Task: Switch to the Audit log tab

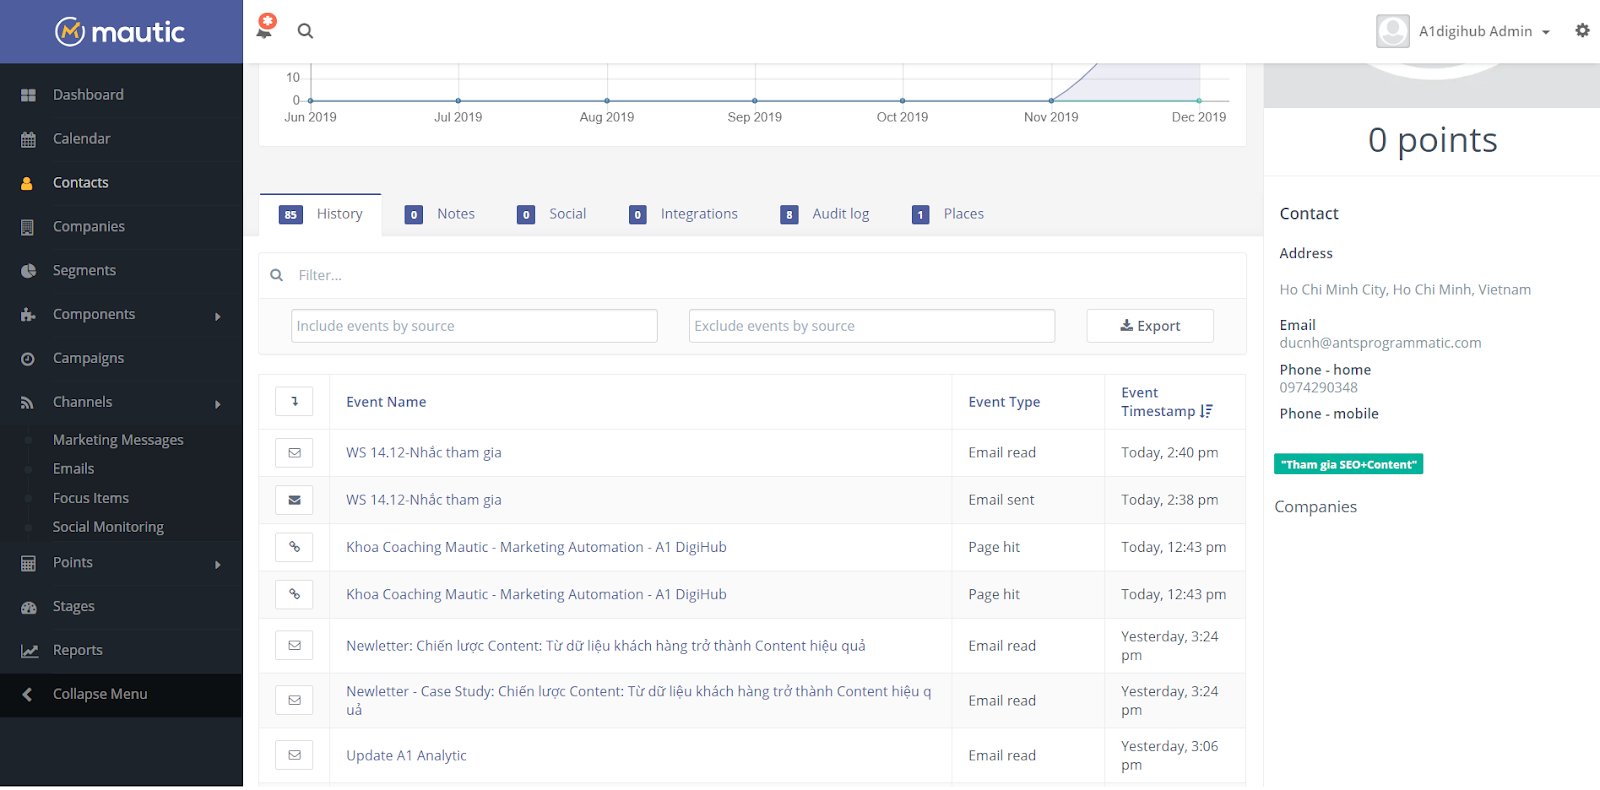Action: click(827, 214)
